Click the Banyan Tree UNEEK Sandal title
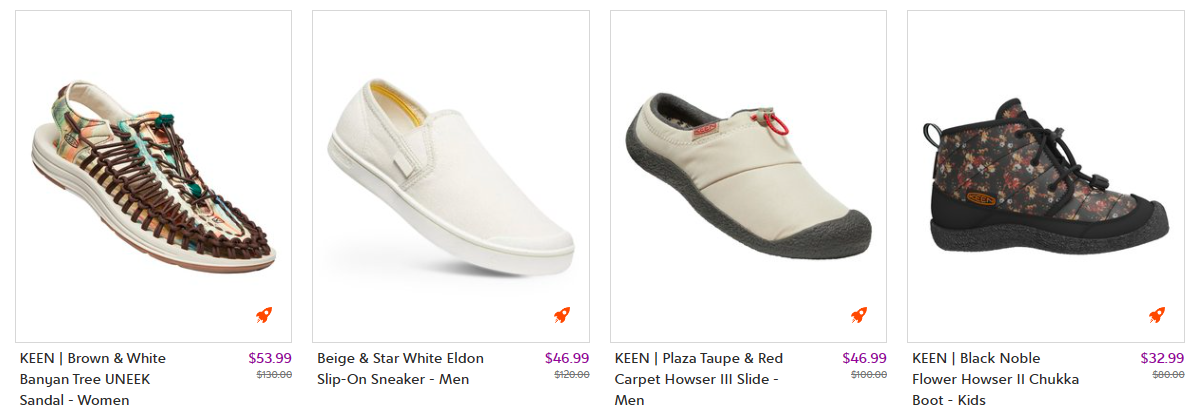Screen dimensions: 1200x420 click(93, 379)
